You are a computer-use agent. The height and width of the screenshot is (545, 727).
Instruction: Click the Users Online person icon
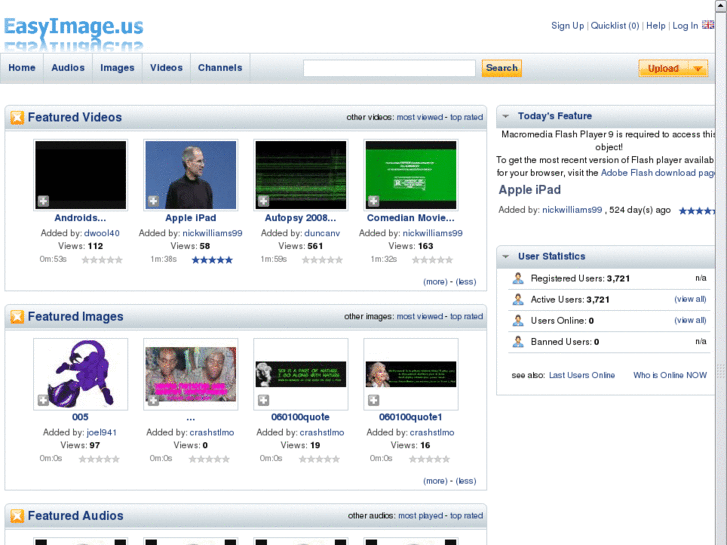pyautogui.click(x=518, y=321)
